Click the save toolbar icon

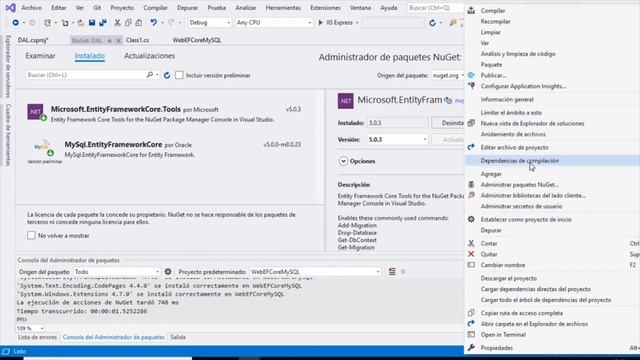tap(92, 23)
